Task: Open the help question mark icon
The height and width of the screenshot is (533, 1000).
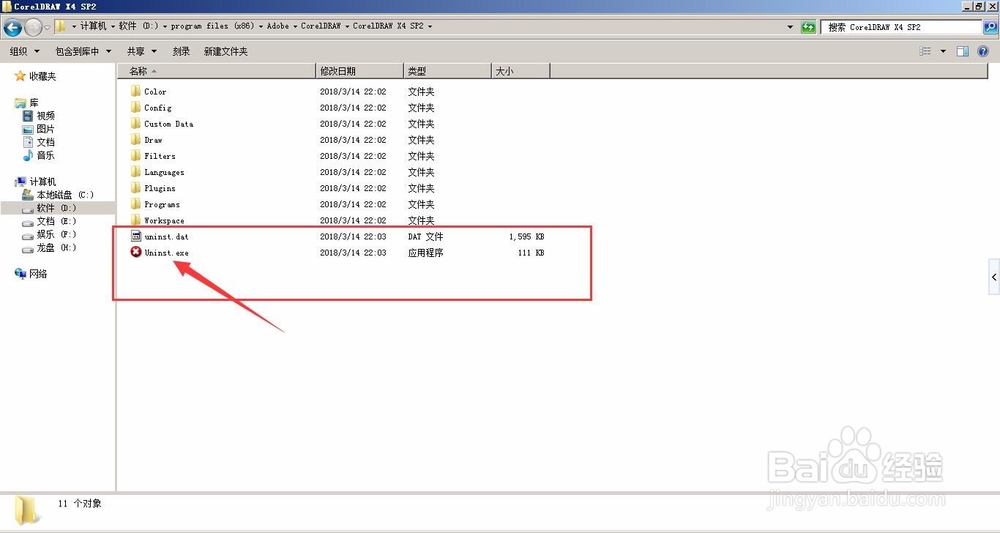Action: coord(983,51)
